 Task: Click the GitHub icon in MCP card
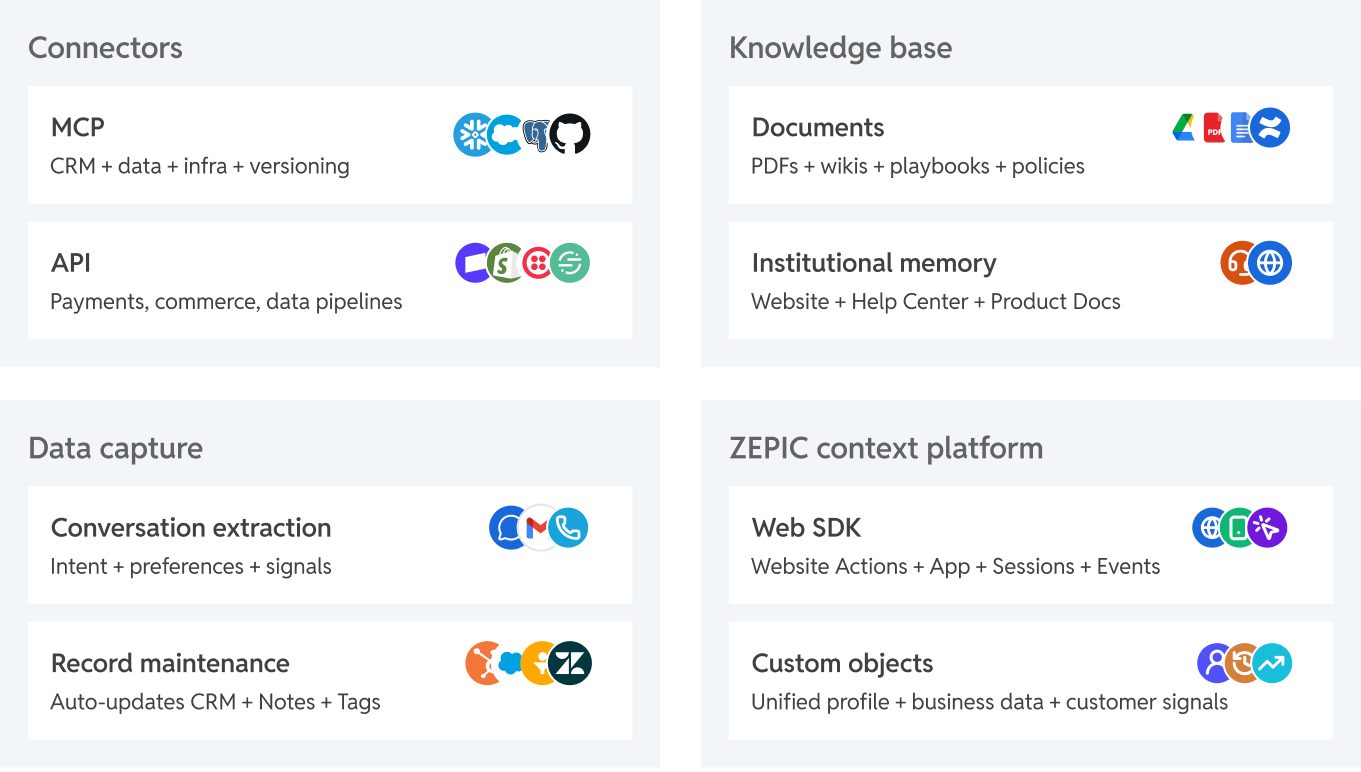click(x=570, y=135)
